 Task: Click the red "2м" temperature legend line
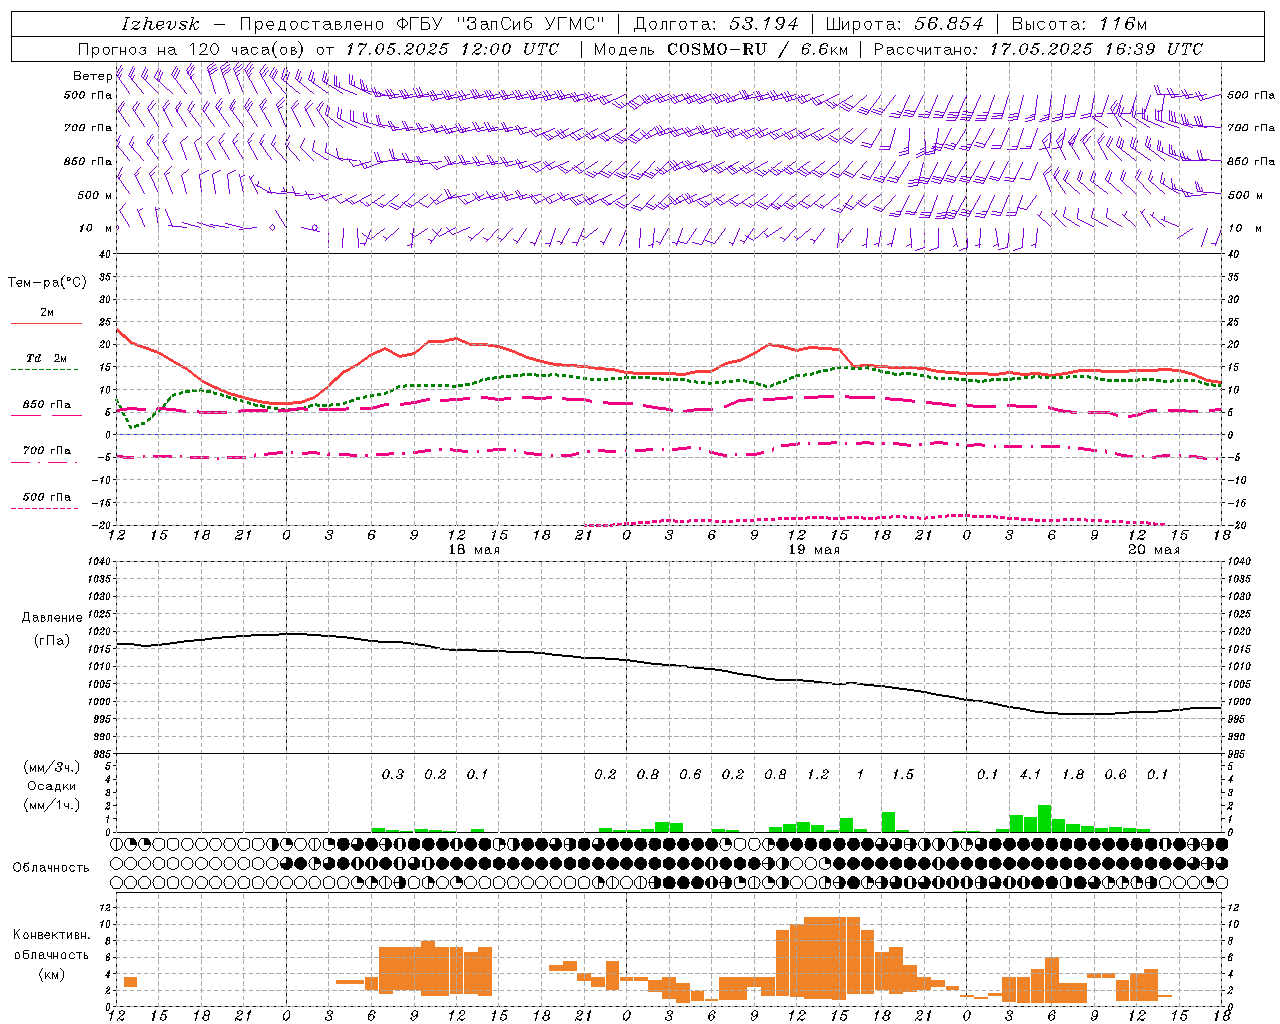(46, 323)
